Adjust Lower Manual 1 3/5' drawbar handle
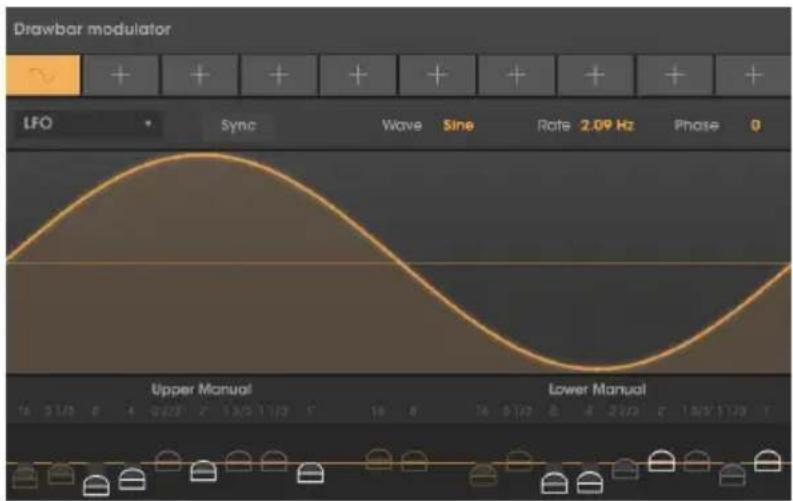 [x=697, y=461]
